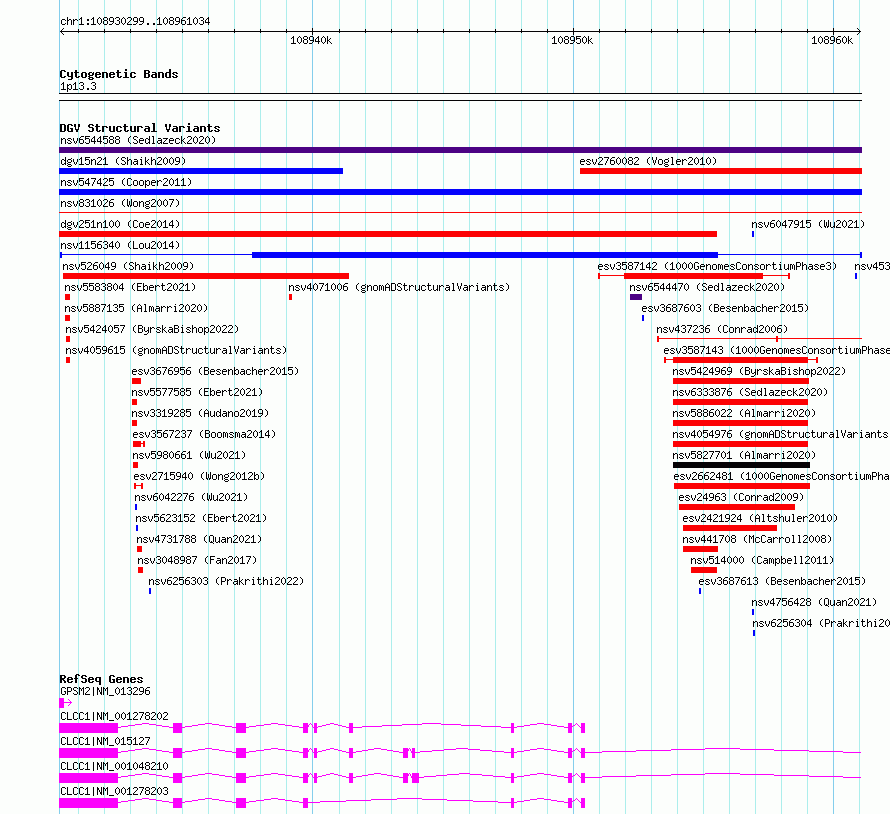Click esv3567237 (Boomsma2014) label
Image resolution: width=890 pixels, height=814 pixels.
204,434
